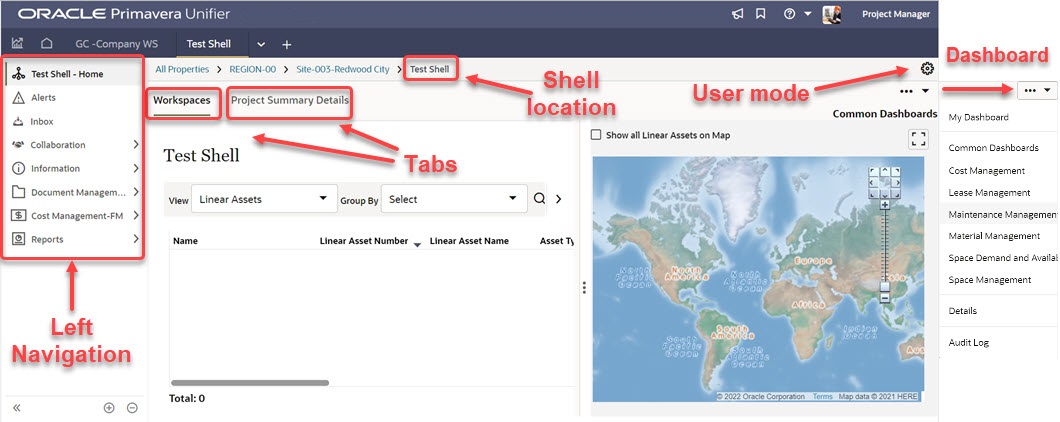The width and height of the screenshot is (1060, 422).
Task: Open the Help question mark icon
Action: pyautogui.click(x=790, y=14)
